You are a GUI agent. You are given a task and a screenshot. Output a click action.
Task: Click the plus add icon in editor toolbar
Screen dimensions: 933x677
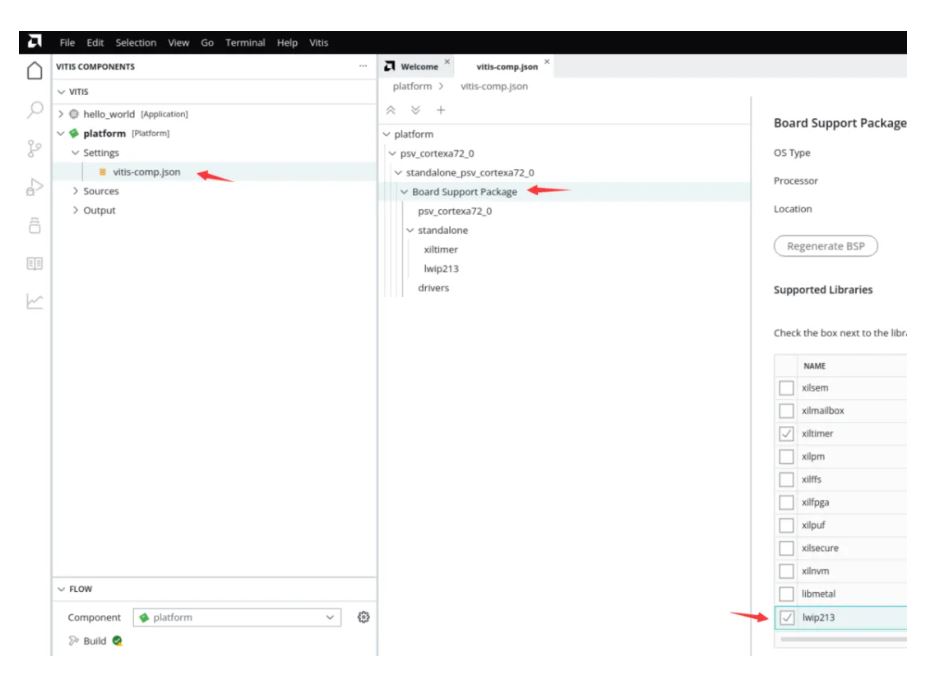tap(441, 110)
